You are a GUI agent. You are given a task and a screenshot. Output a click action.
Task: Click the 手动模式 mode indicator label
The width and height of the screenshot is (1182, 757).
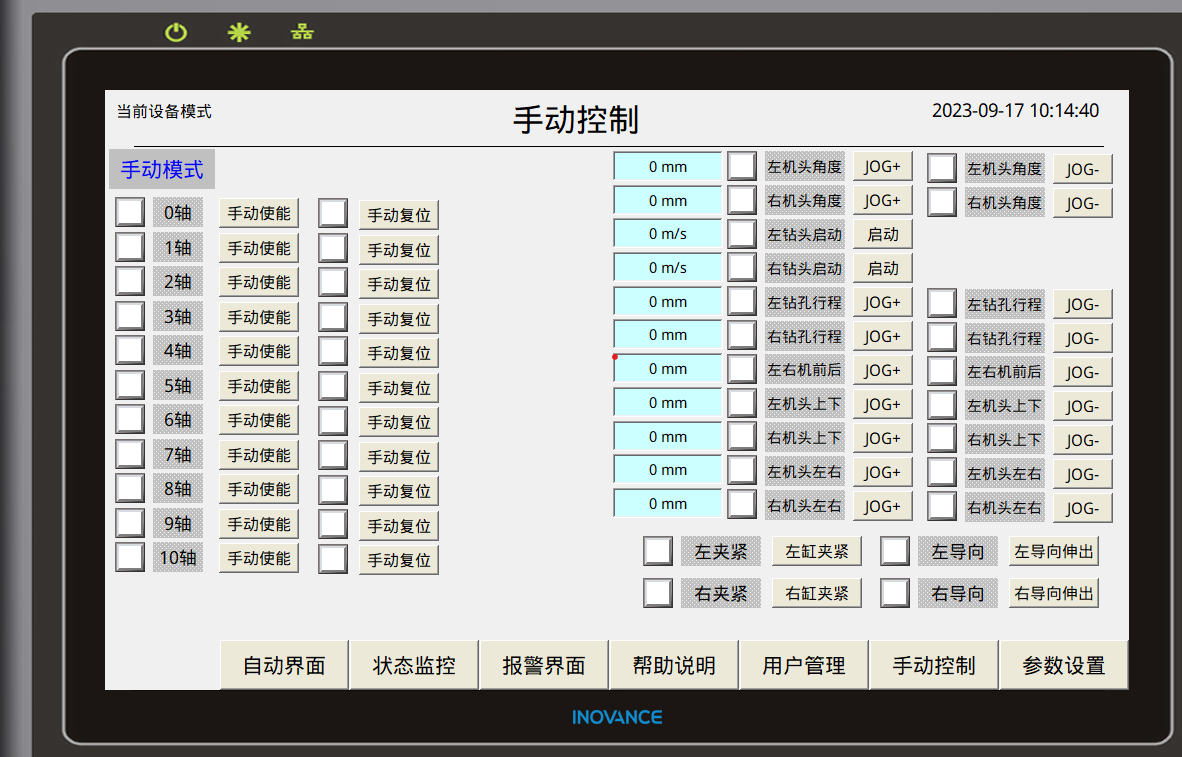(162, 170)
